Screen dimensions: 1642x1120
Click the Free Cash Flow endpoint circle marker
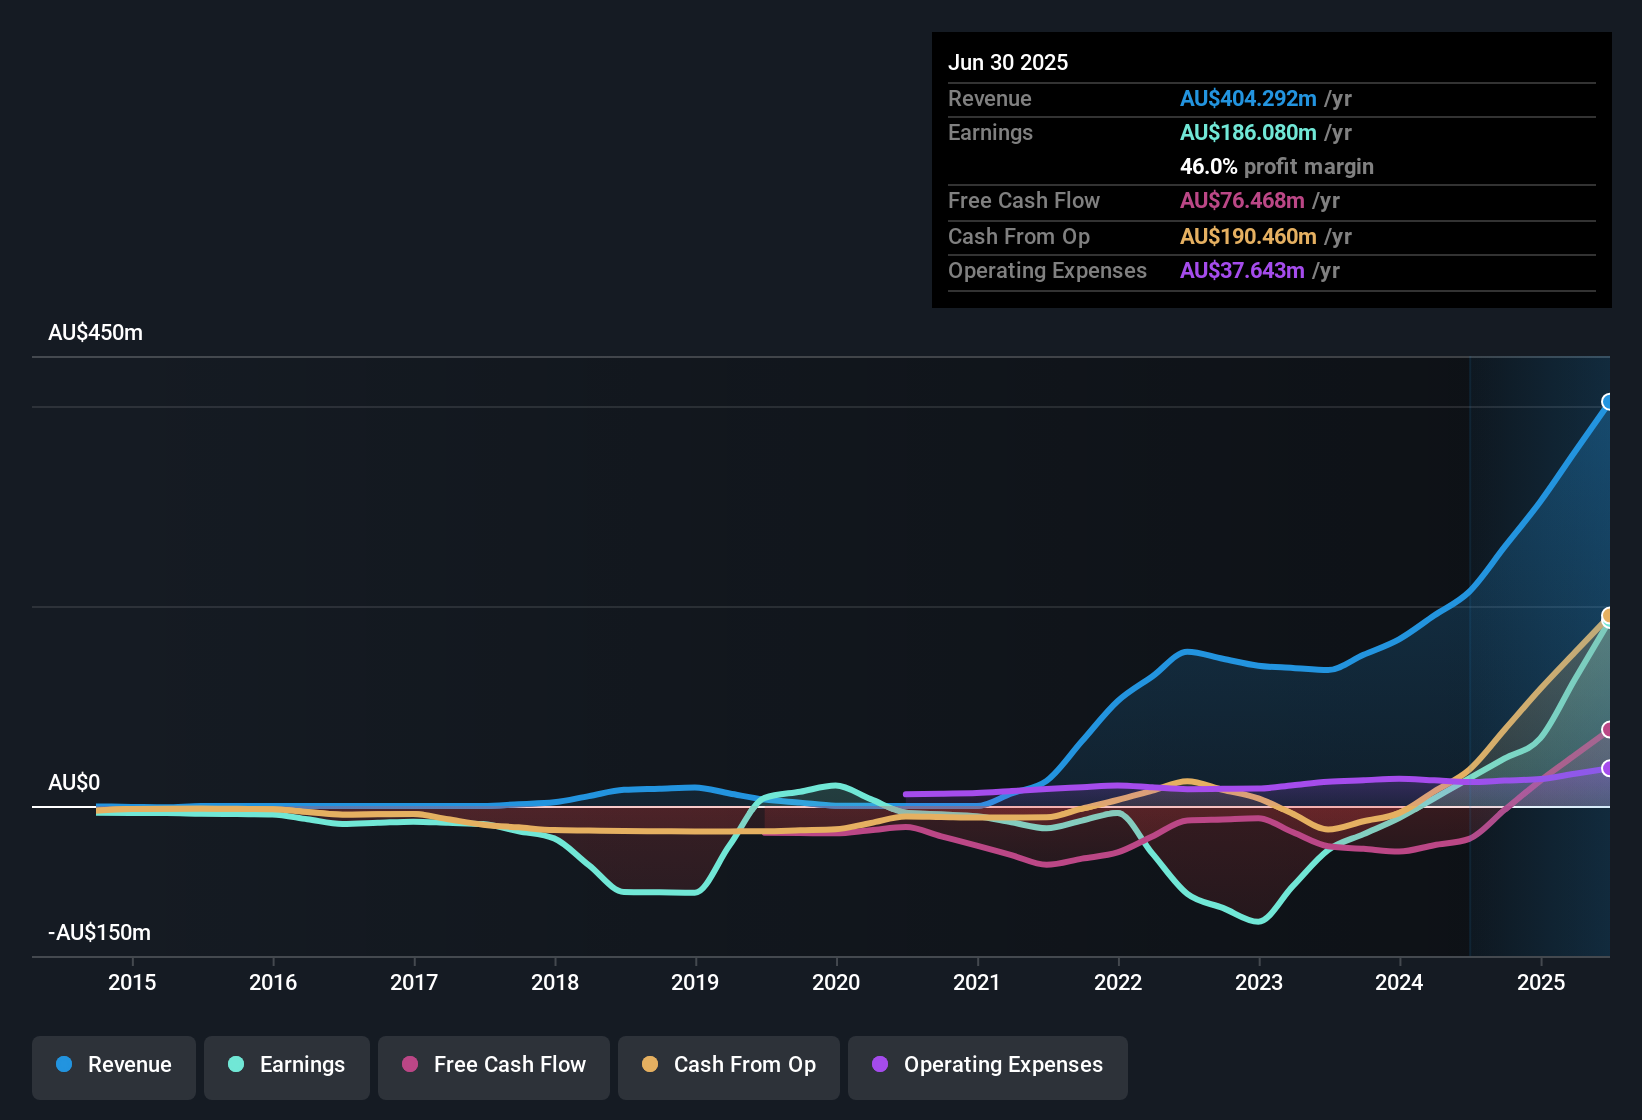coord(1608,730)
